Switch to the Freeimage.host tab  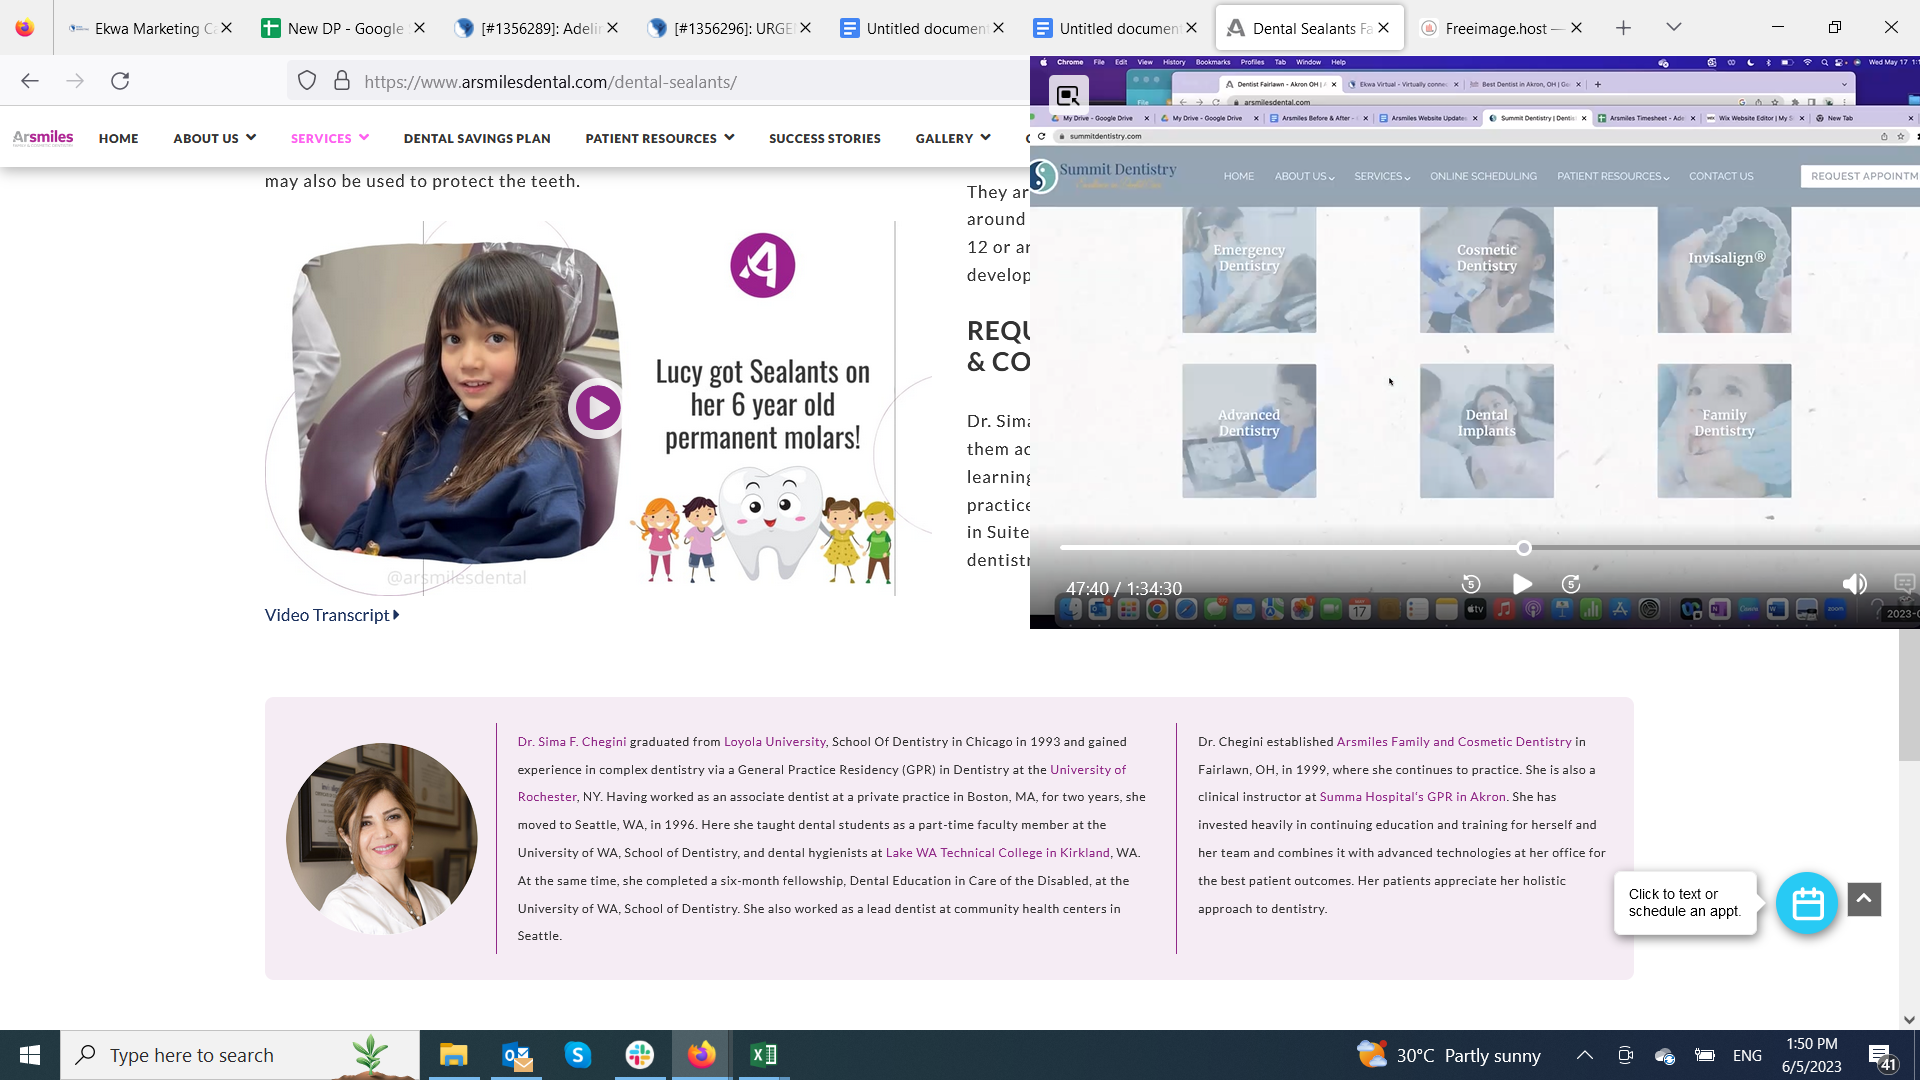point(1495,28)
